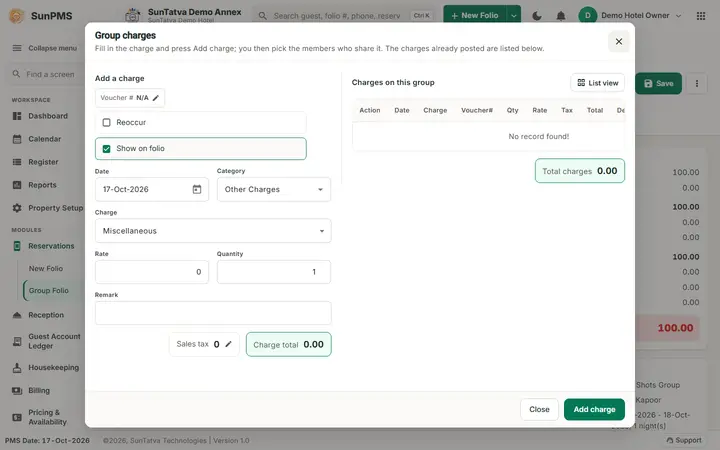Image resolution: width=720 pixels, height=450 pixels.
Task: Sort by the Date column header
Action: click(x=402, y=110)
